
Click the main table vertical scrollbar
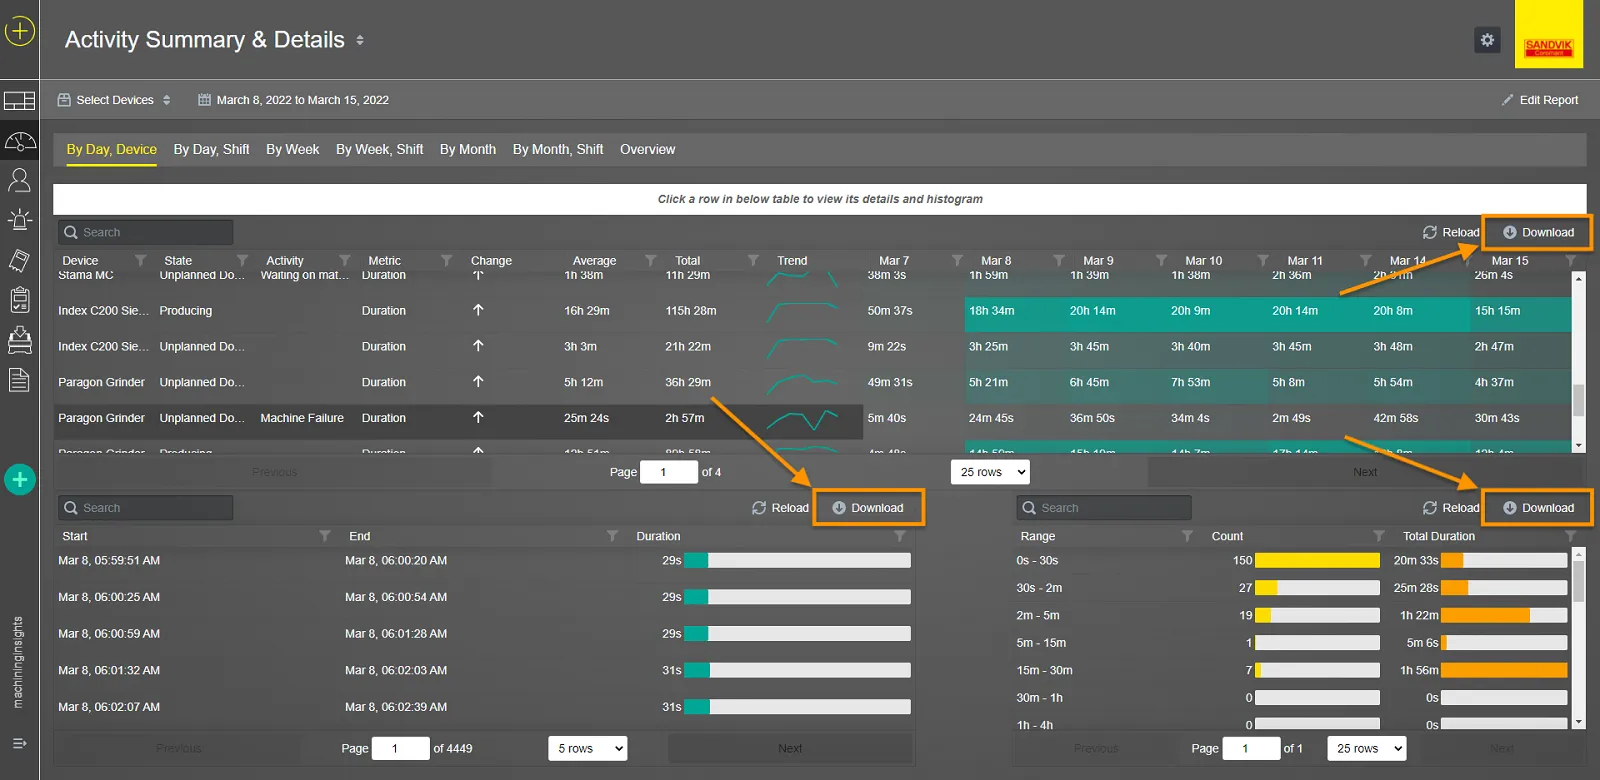1579,400
